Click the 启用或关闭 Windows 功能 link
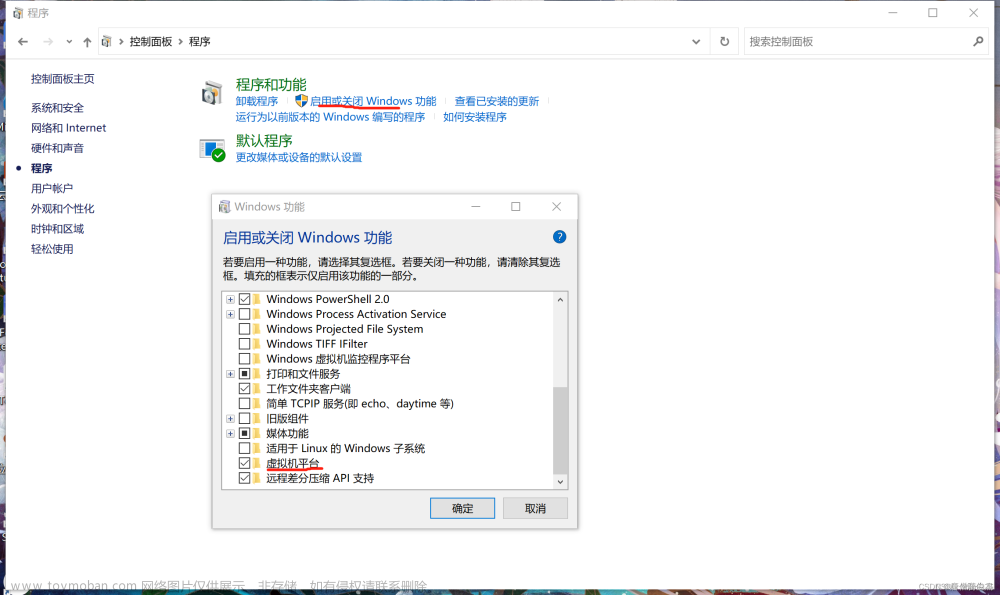1000x595 pixels. tap(373, 101)
